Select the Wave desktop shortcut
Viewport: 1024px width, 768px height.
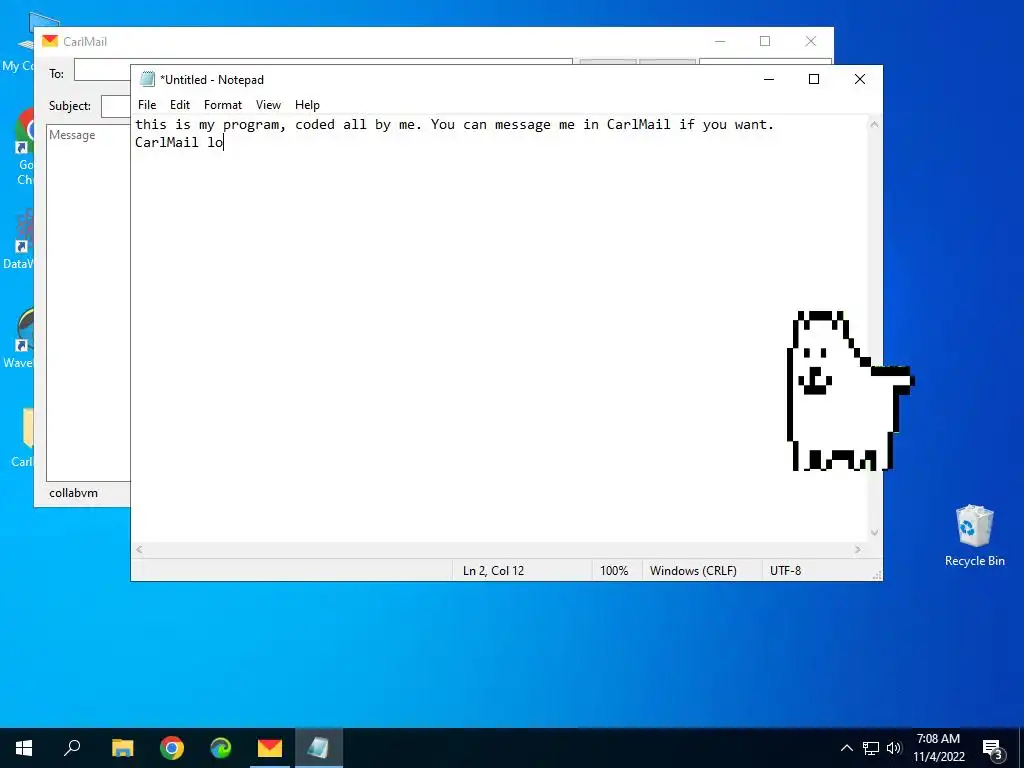20,340
